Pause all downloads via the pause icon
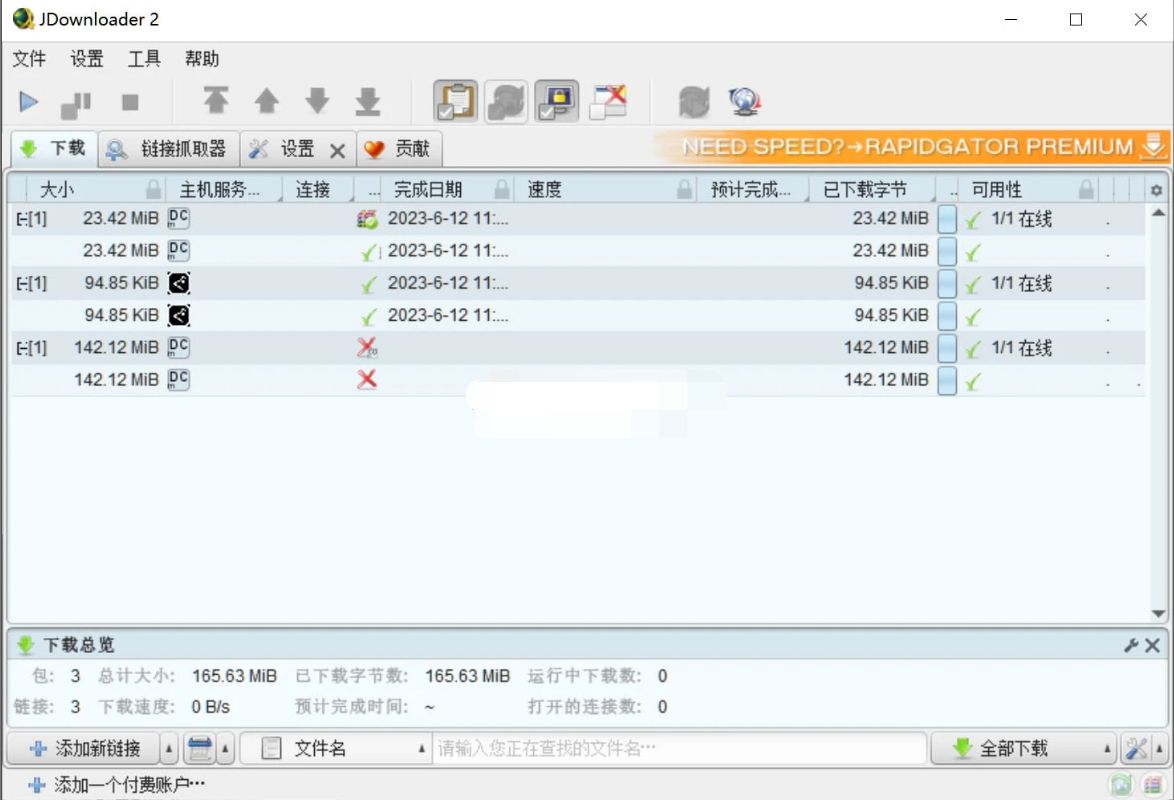Viewport: 1174px width, 800px height. [76, 101]
